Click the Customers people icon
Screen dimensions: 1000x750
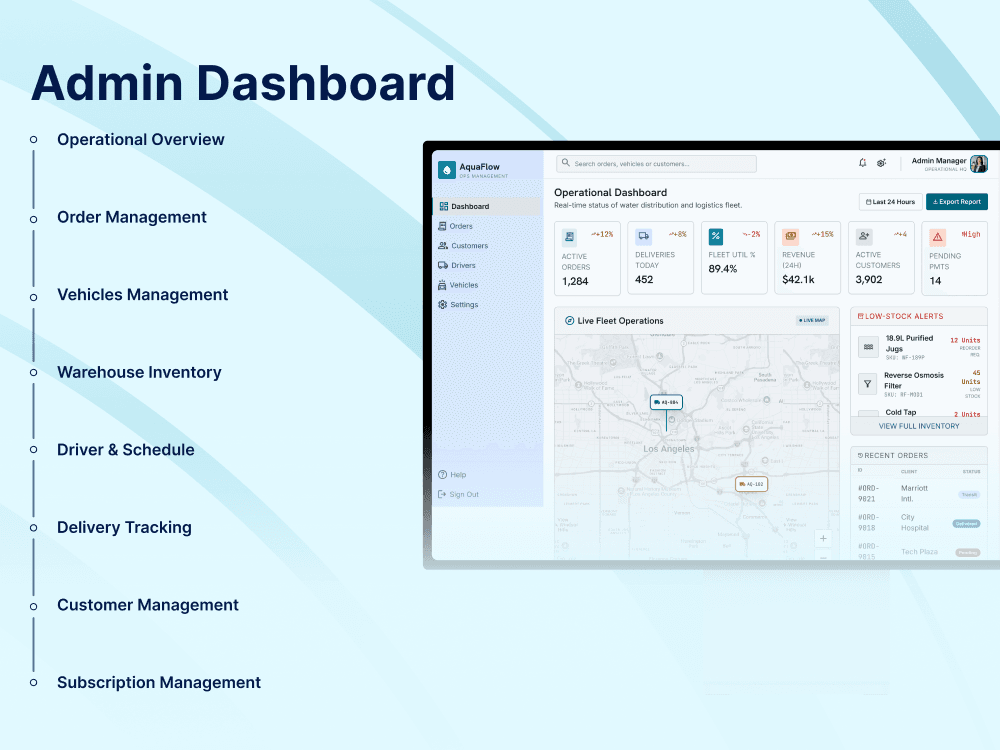(x=443, y=246)
